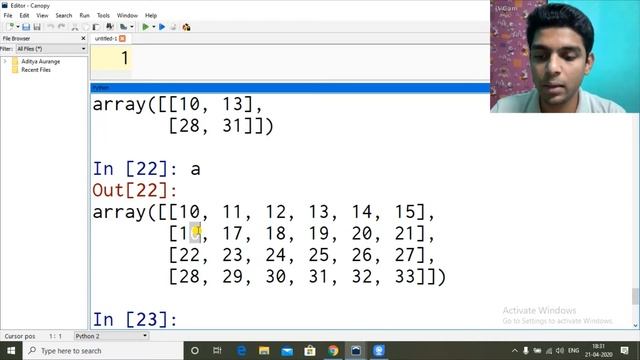
Task: Click the Python console title bar
Action: coord(290,88)
